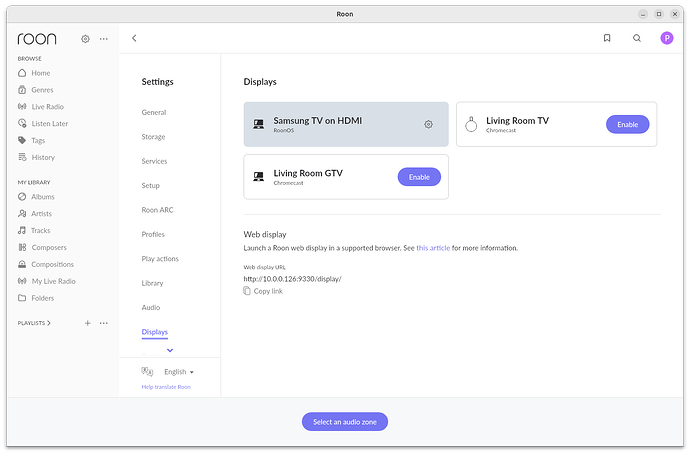Open Services settings tab

pos(154,161)
